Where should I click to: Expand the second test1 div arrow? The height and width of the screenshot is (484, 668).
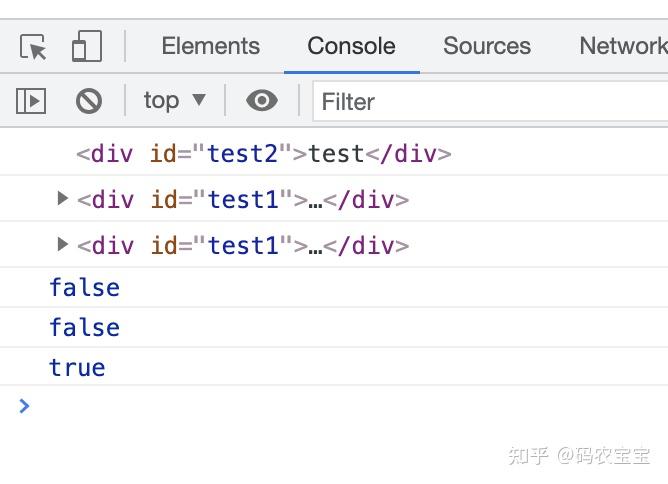pyautogui.click(x=63, y=245)
